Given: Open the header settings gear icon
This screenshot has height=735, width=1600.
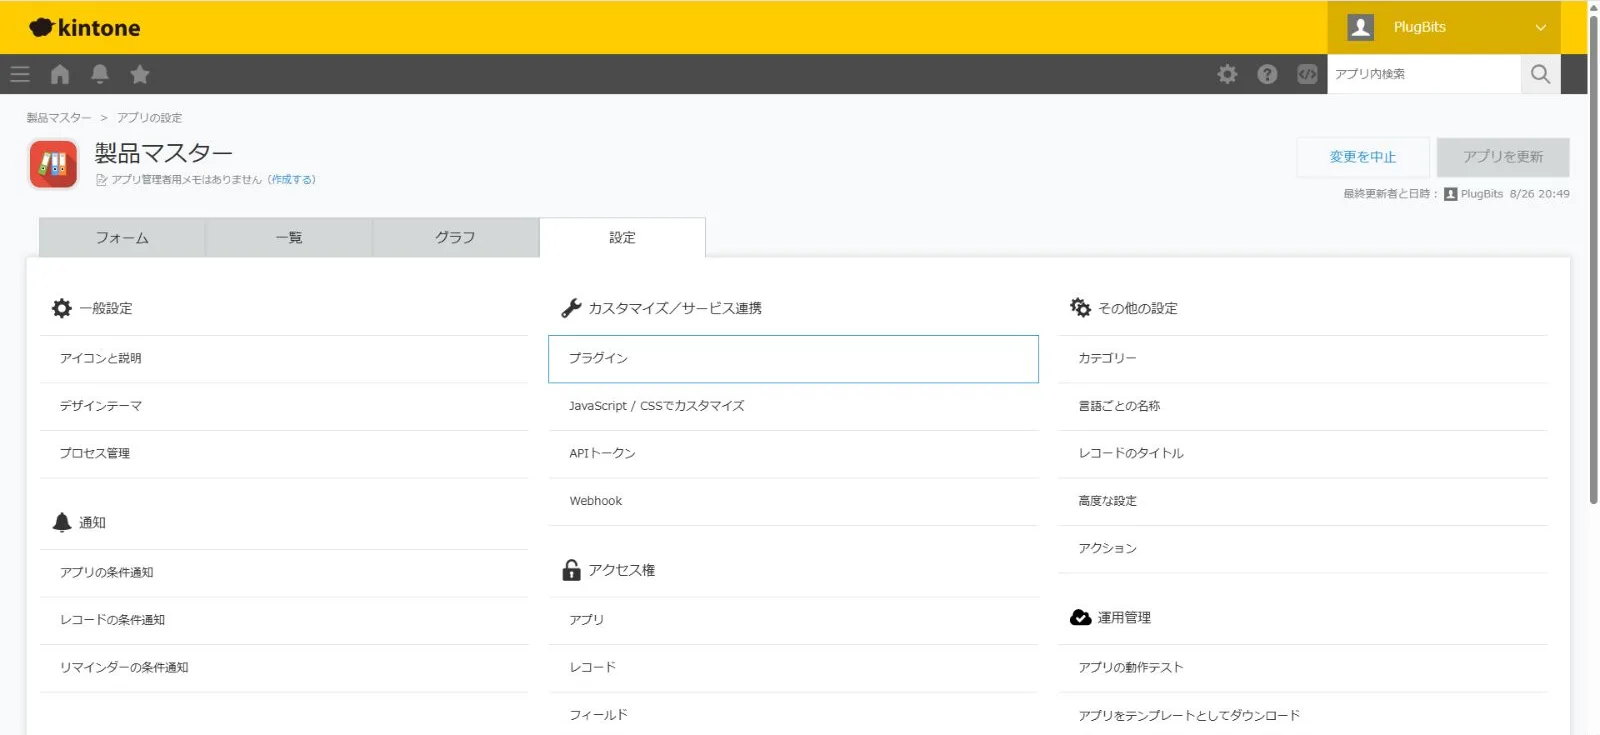Looking at the screenshot, I should click(1227, 74).
